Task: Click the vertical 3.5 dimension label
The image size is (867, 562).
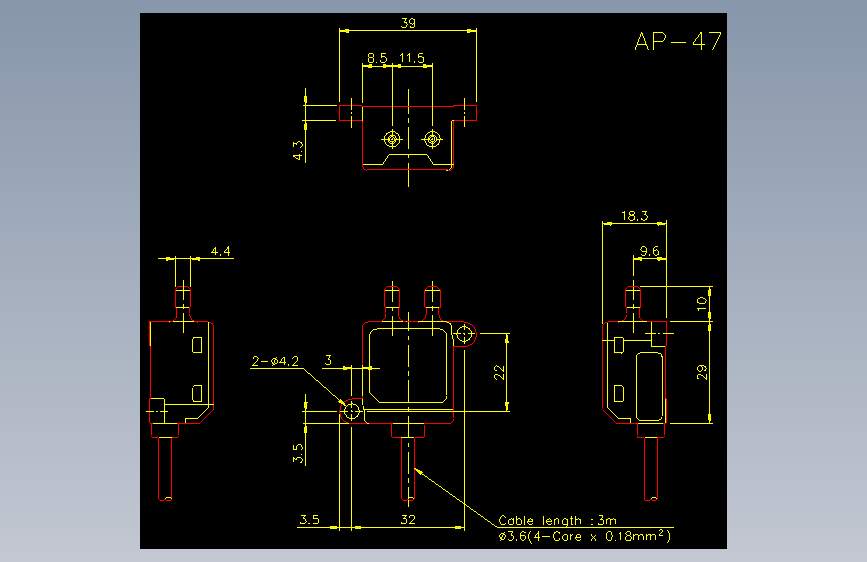Action: 298,453
